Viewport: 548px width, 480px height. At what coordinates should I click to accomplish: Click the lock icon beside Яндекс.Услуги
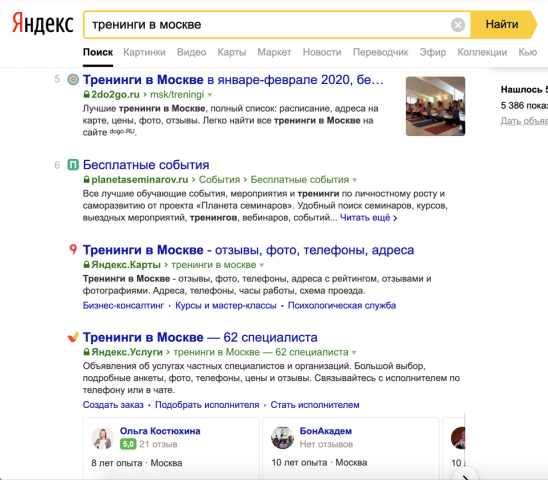[x=86, y=352]
